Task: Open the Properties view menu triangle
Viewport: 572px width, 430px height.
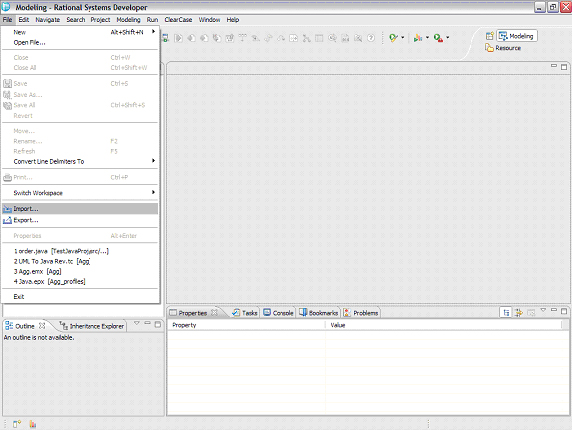Action: pos(543,310)
